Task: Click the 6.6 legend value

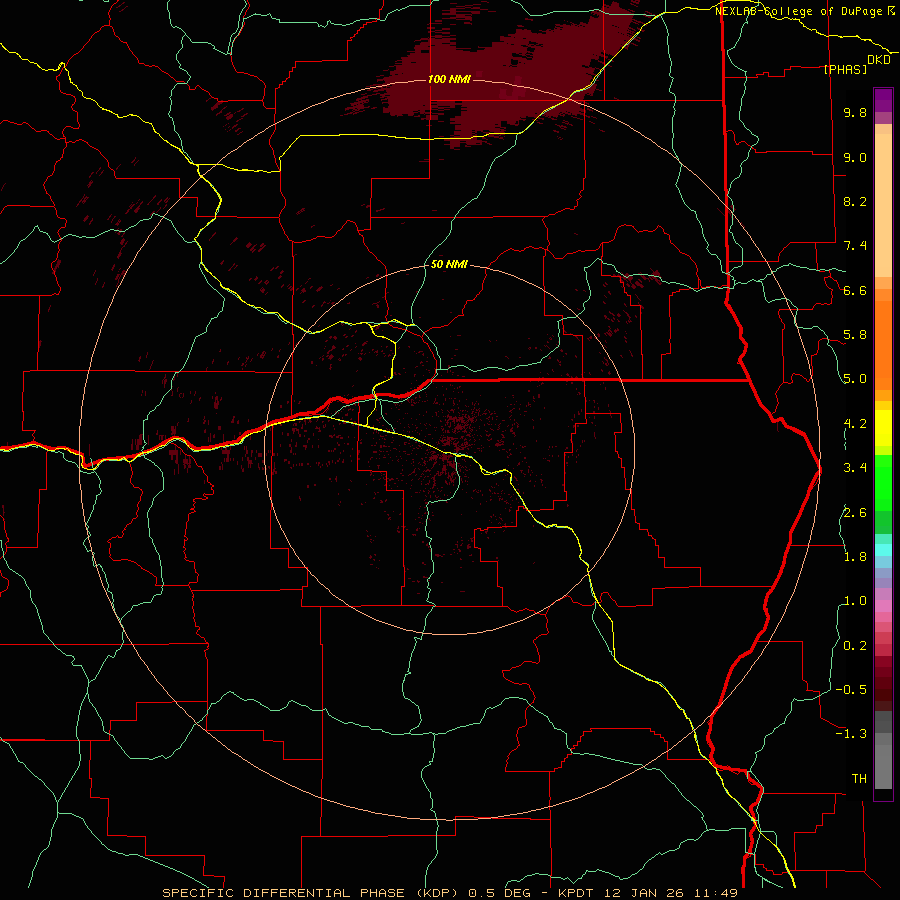Action: click(855, 290)
